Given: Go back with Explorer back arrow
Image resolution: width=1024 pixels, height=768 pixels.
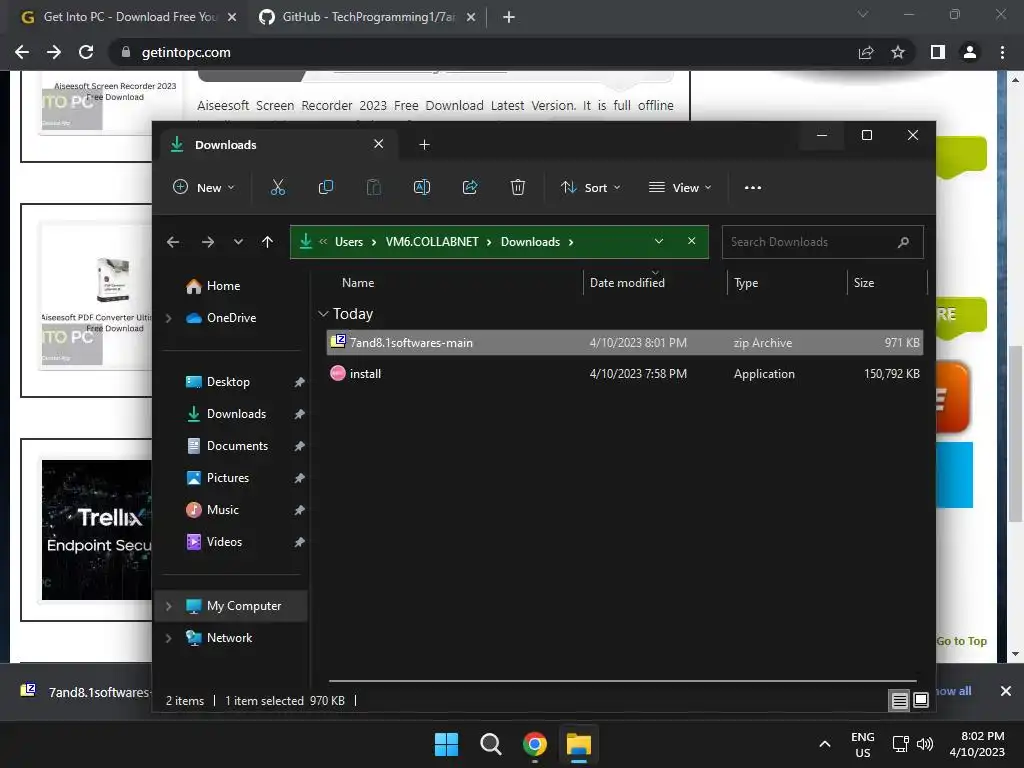Looking at the screenshot, I should (173, 242).
